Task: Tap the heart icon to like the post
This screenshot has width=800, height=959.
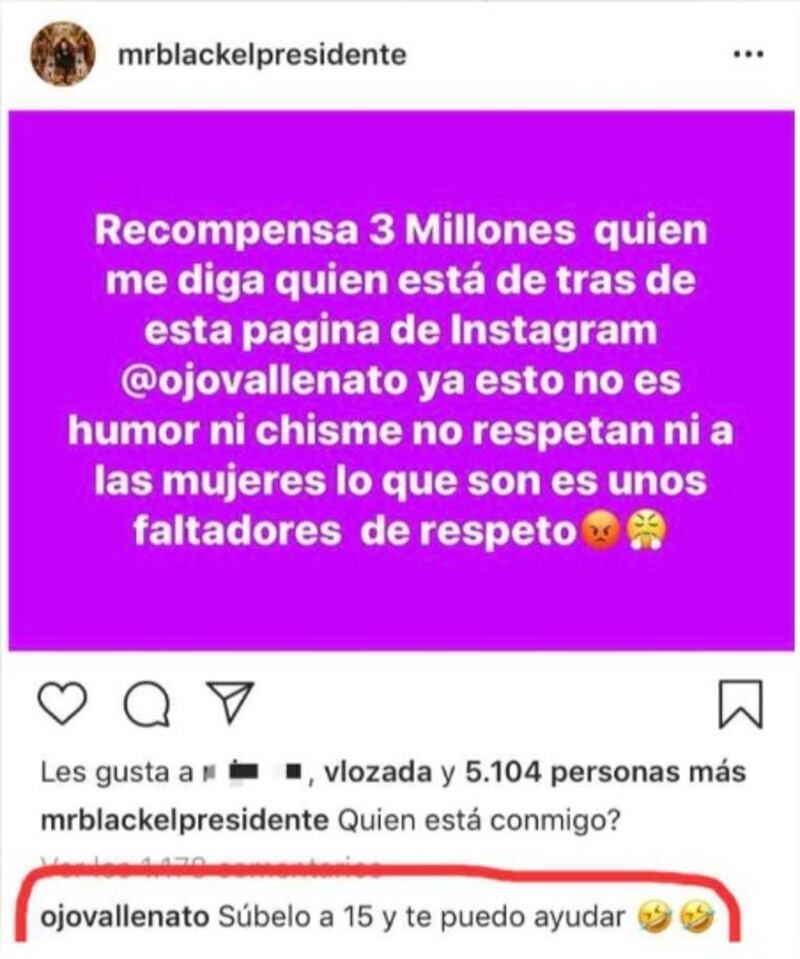Action: [x=62, y=705]
